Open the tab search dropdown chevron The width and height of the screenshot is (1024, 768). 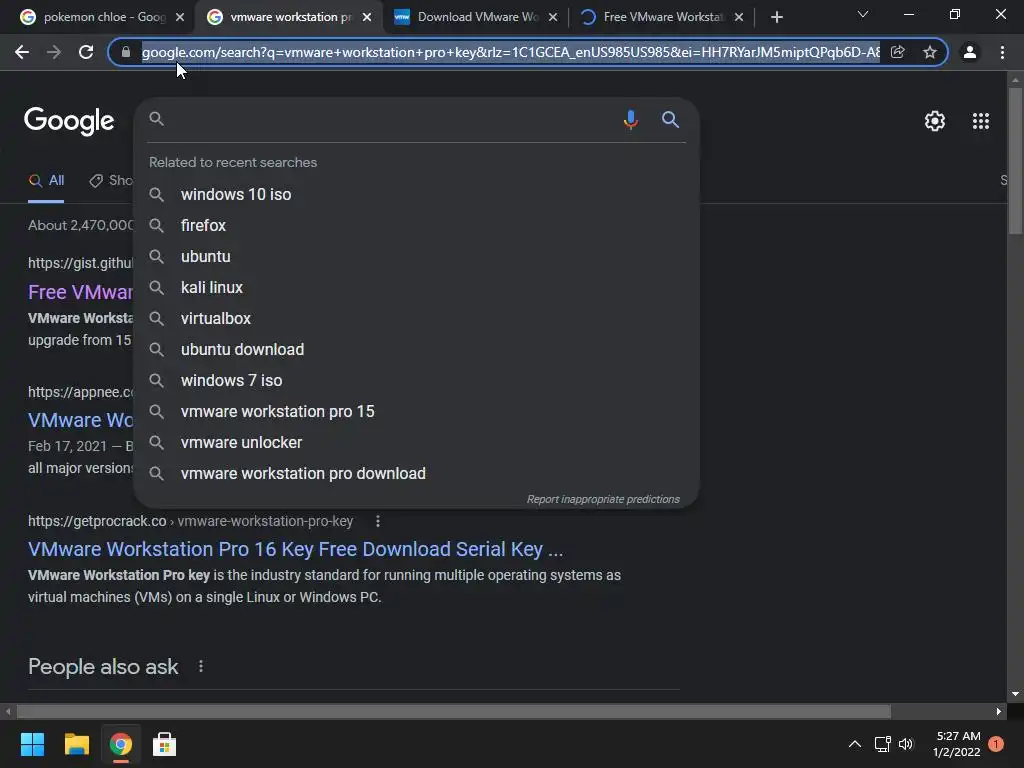(x=863, y=14)
